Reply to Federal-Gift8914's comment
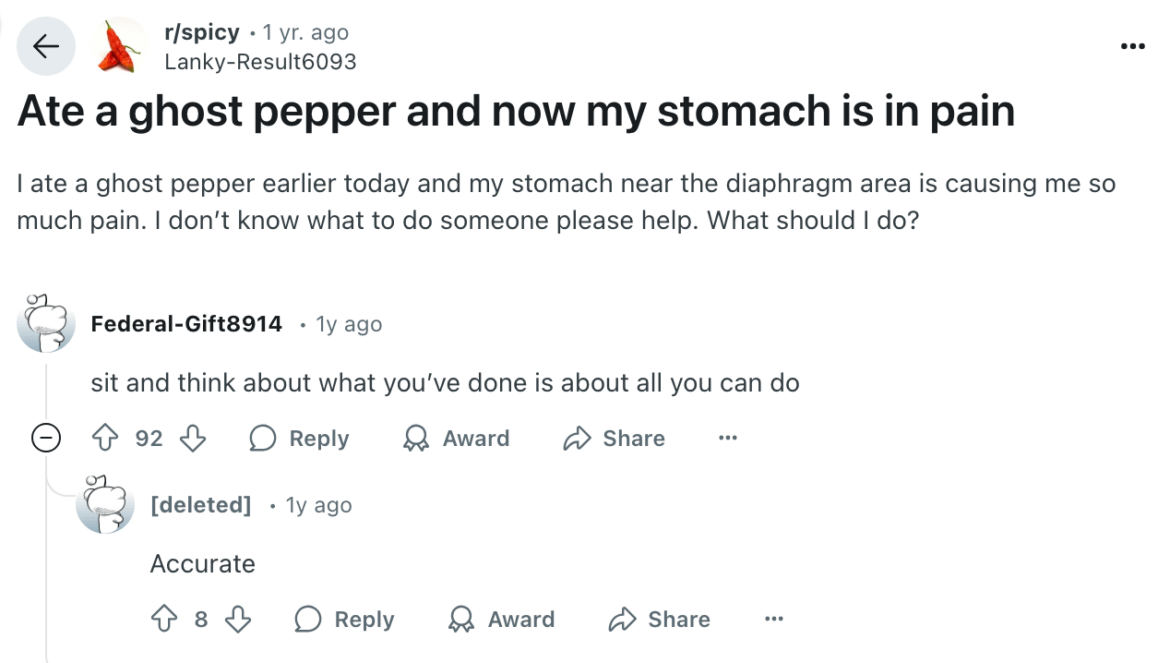 pyautogui.click(x=298, y=438)
